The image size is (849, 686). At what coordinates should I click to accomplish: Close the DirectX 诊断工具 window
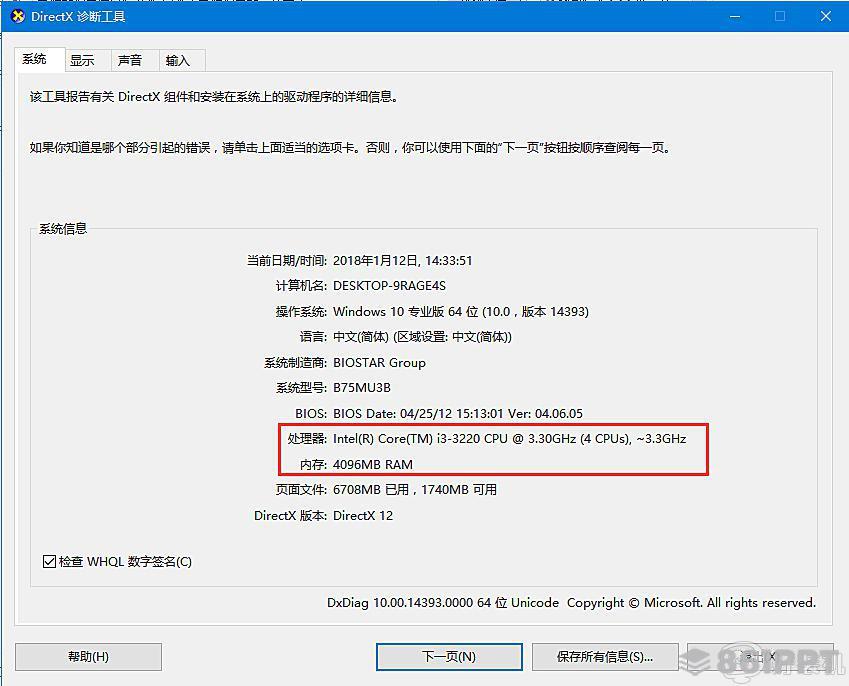point(826,16)
